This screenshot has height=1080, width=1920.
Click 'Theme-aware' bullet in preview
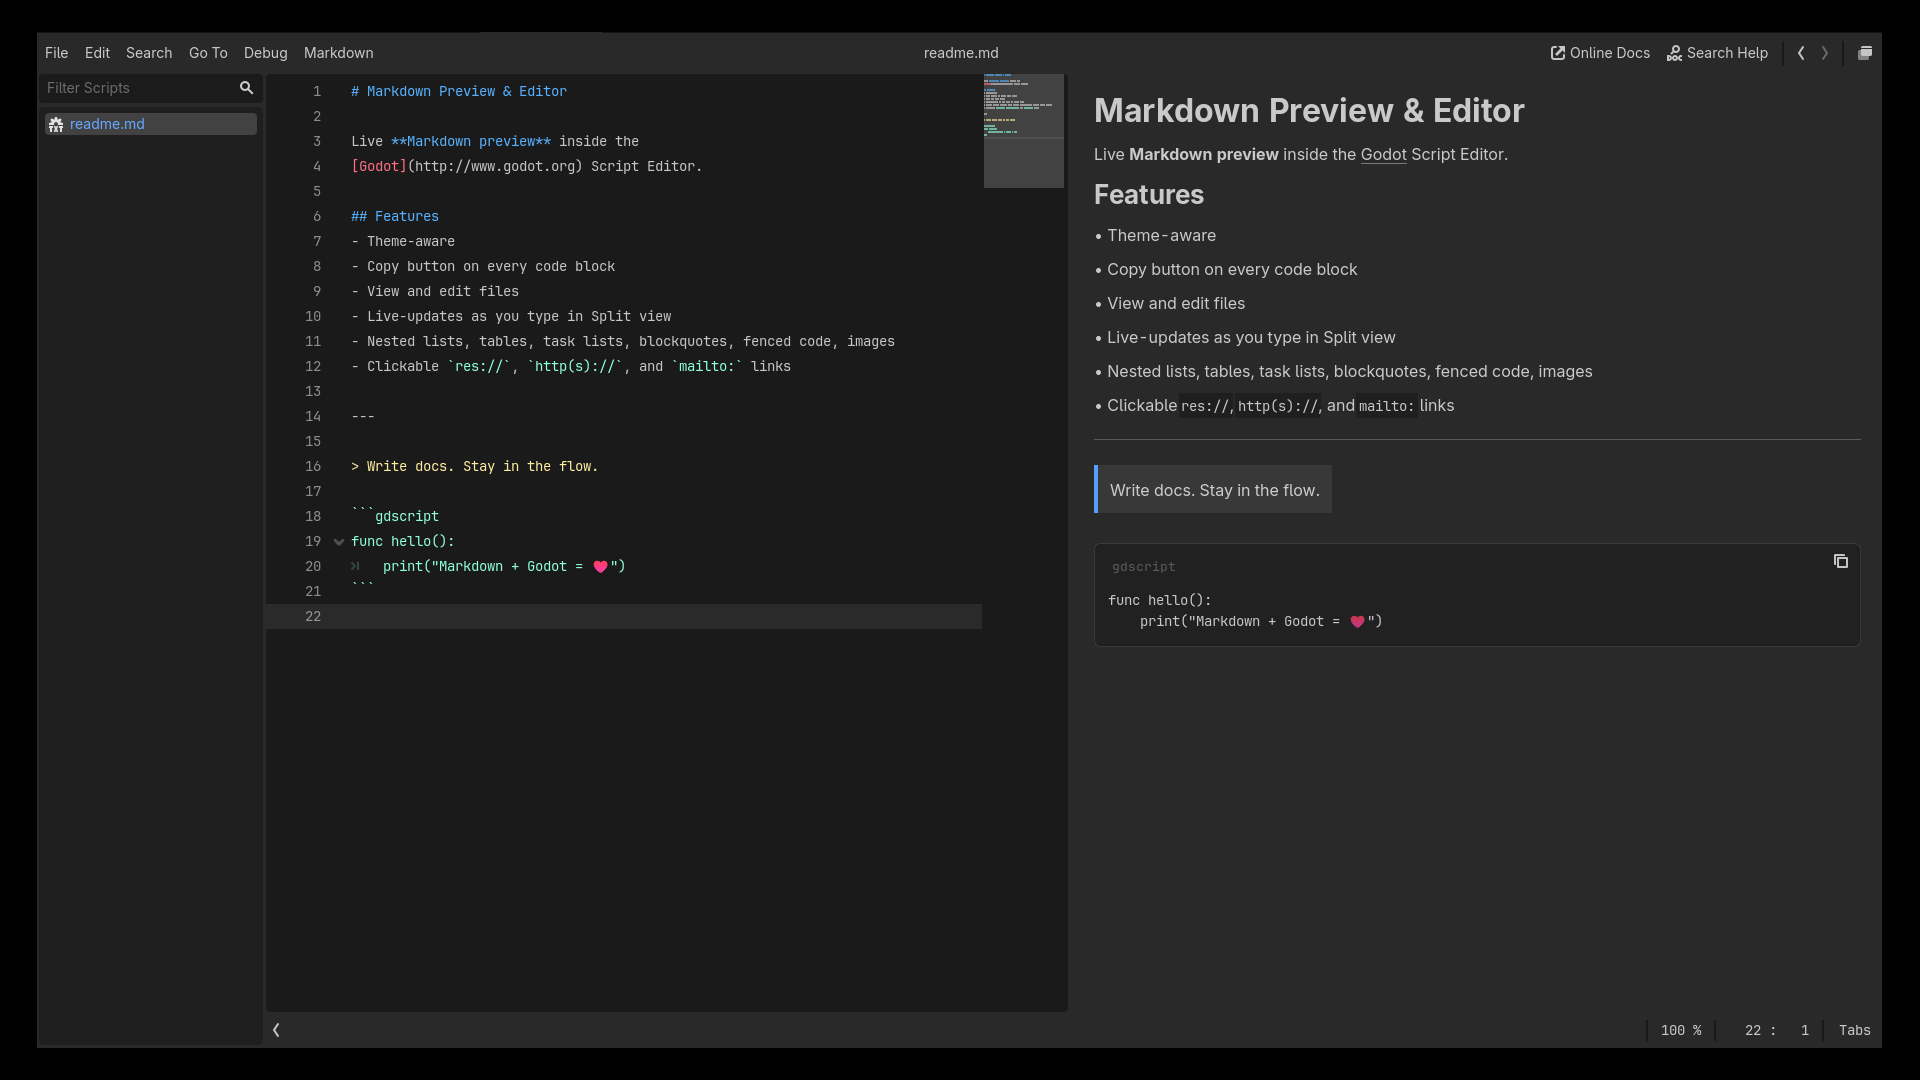pyautogui.click(x=1161, y=235)
